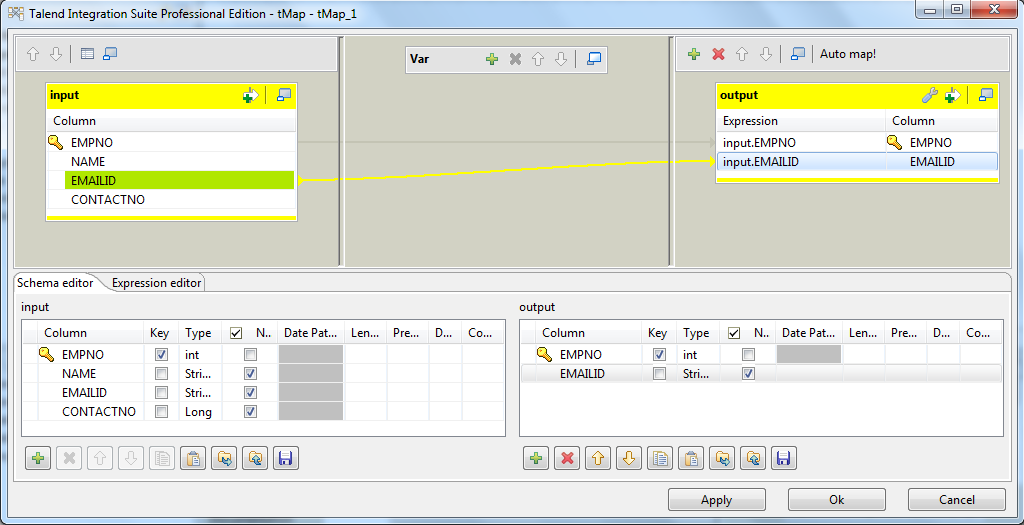Viewport: 1024px width, 525px height.
Task: Paste into input schema editor
Action: (x=193, y=458)
